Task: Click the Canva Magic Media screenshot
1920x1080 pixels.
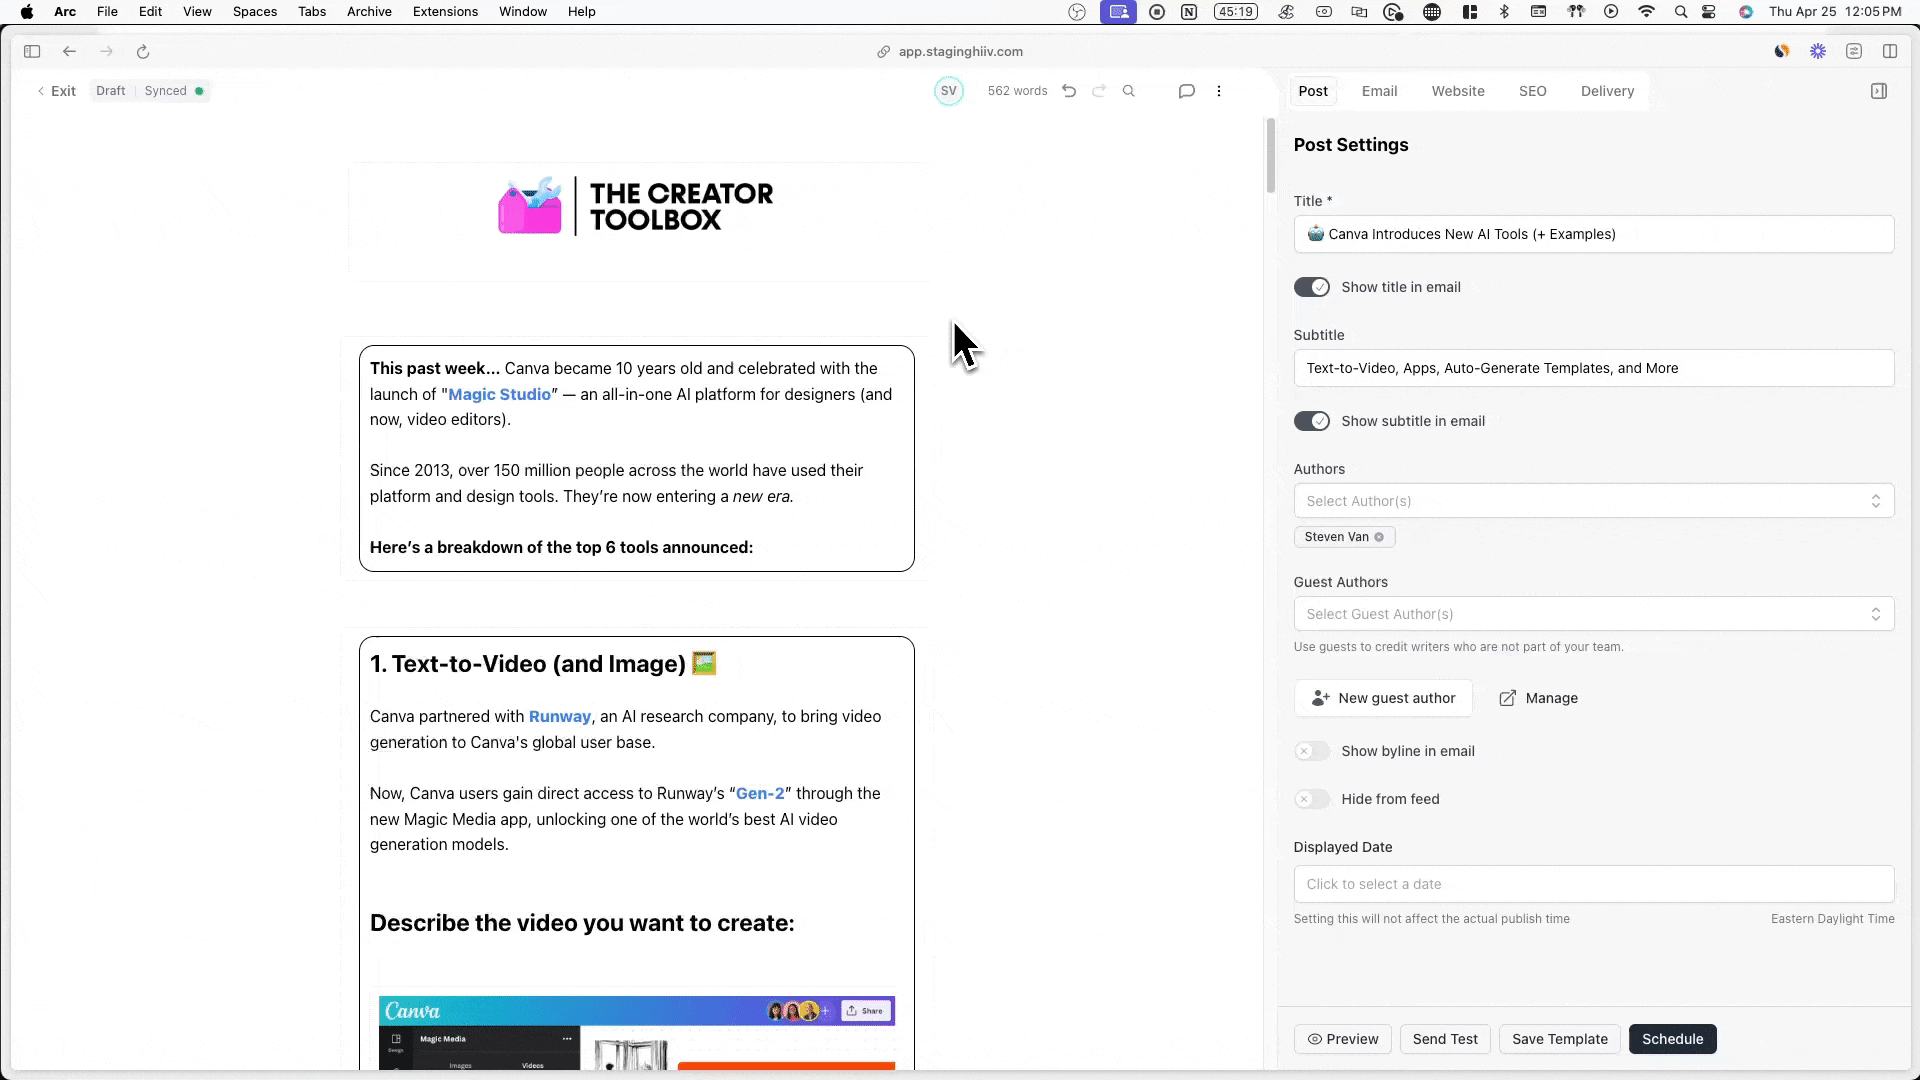Action: [x=637, y=1033]
